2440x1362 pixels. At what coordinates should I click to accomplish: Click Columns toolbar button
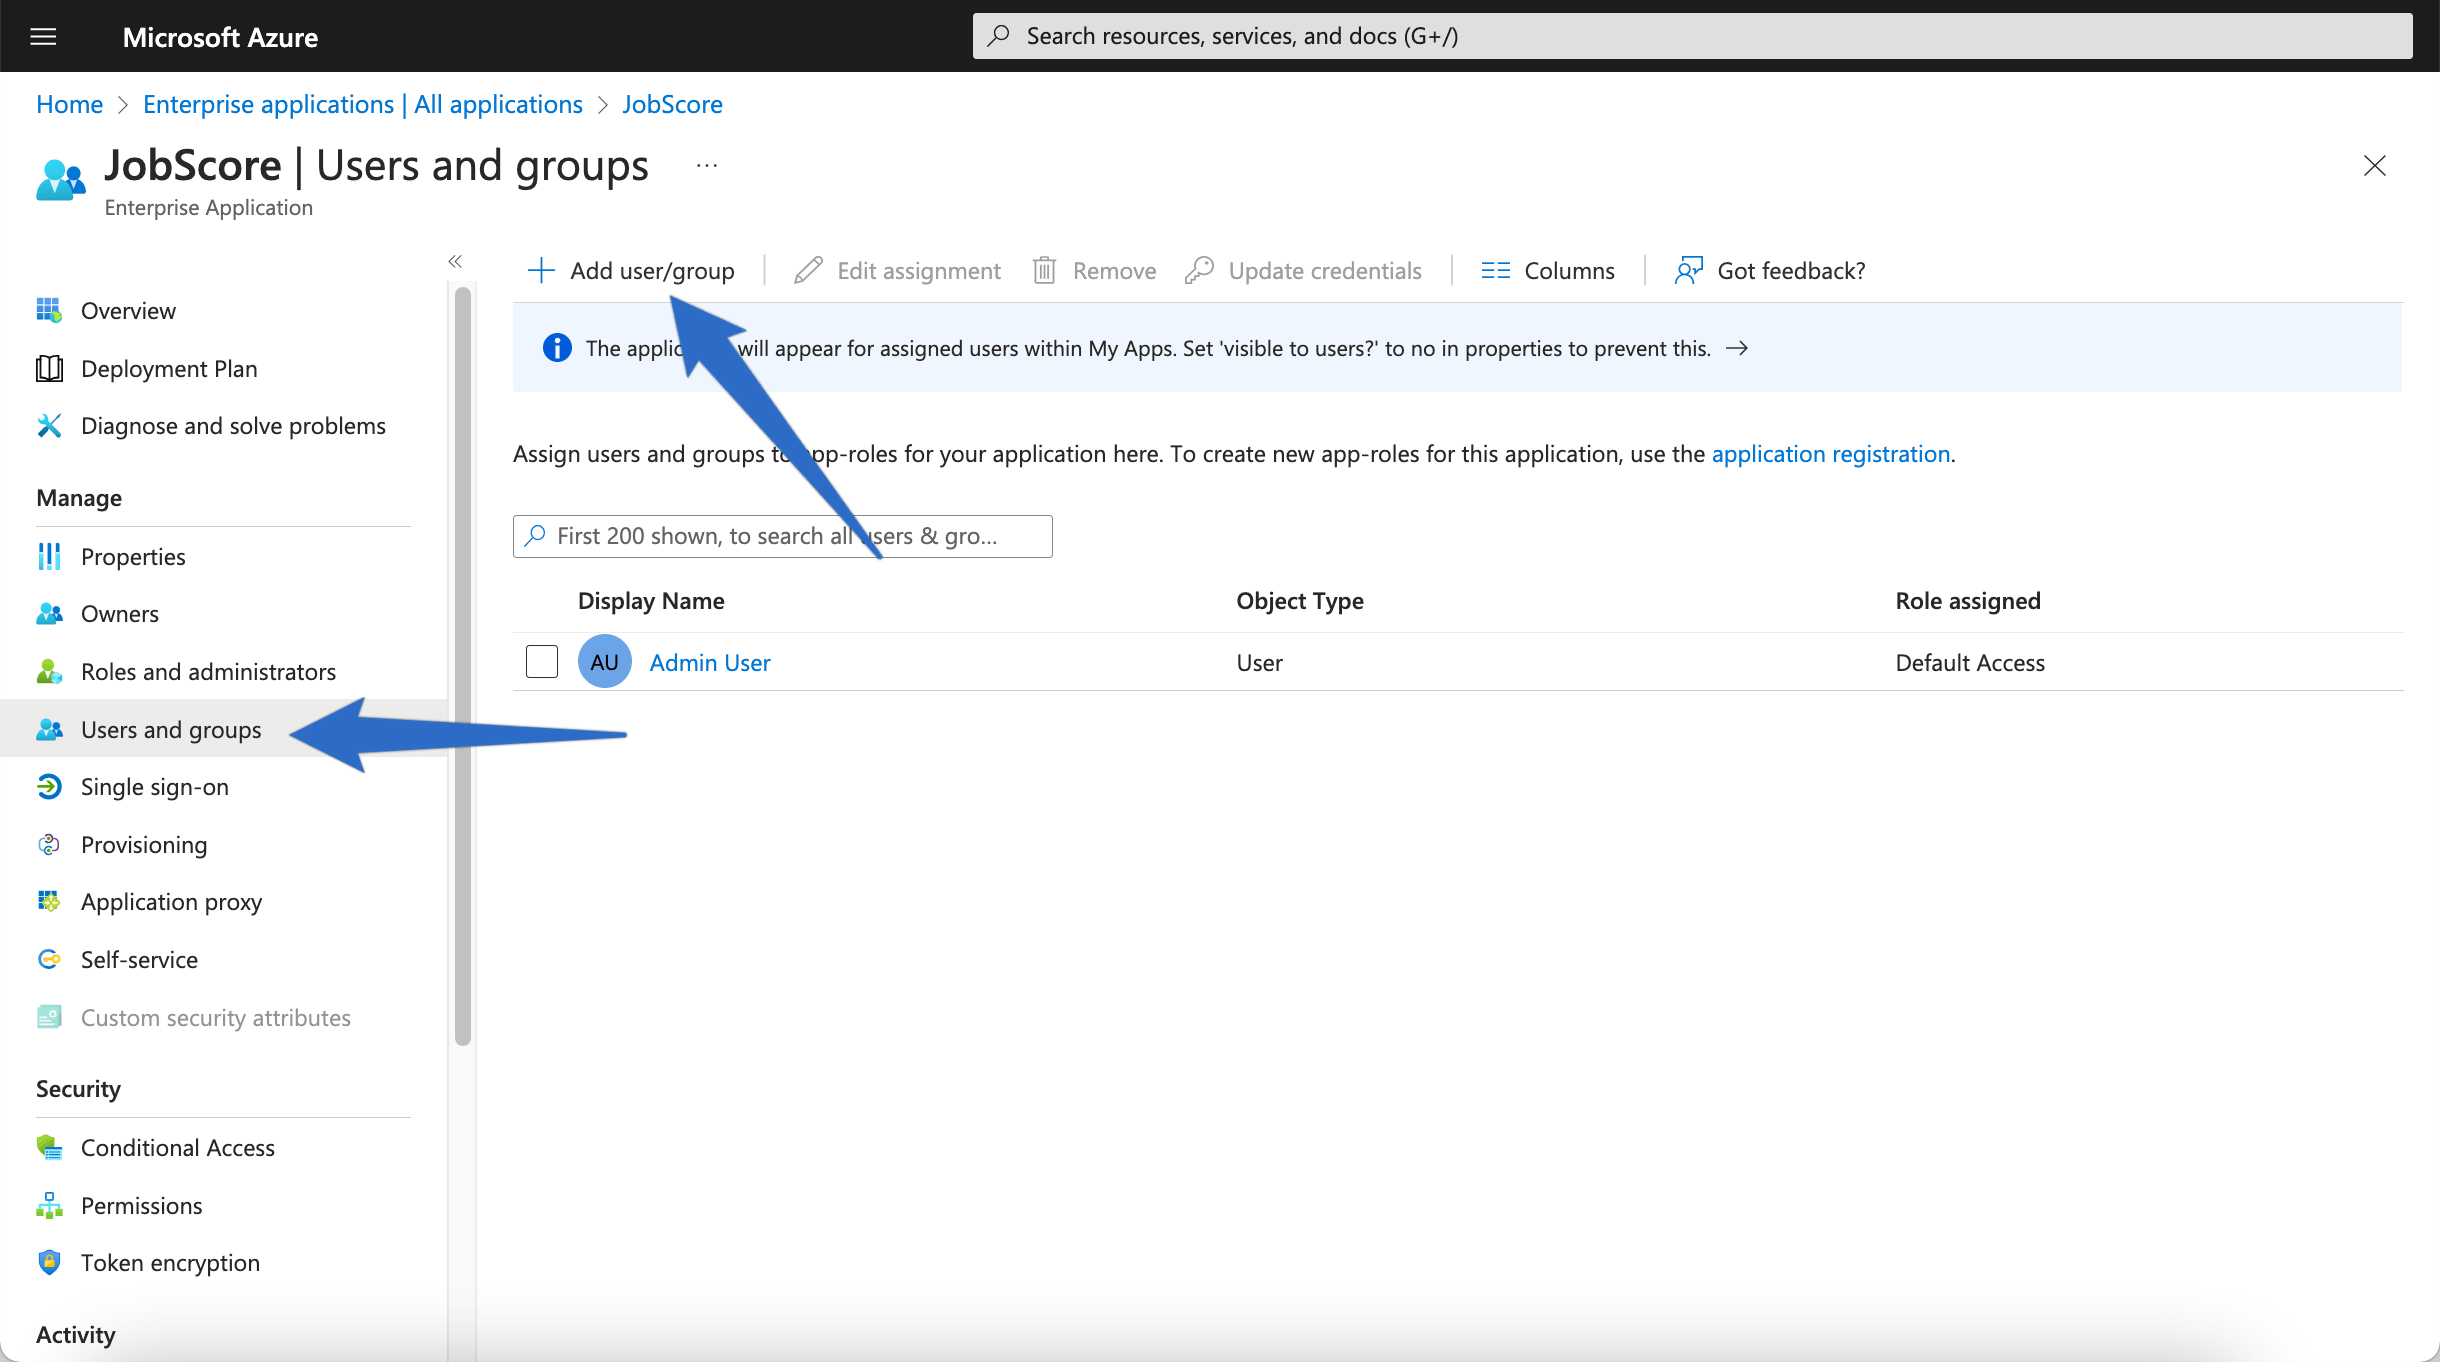click(1548, 271)
